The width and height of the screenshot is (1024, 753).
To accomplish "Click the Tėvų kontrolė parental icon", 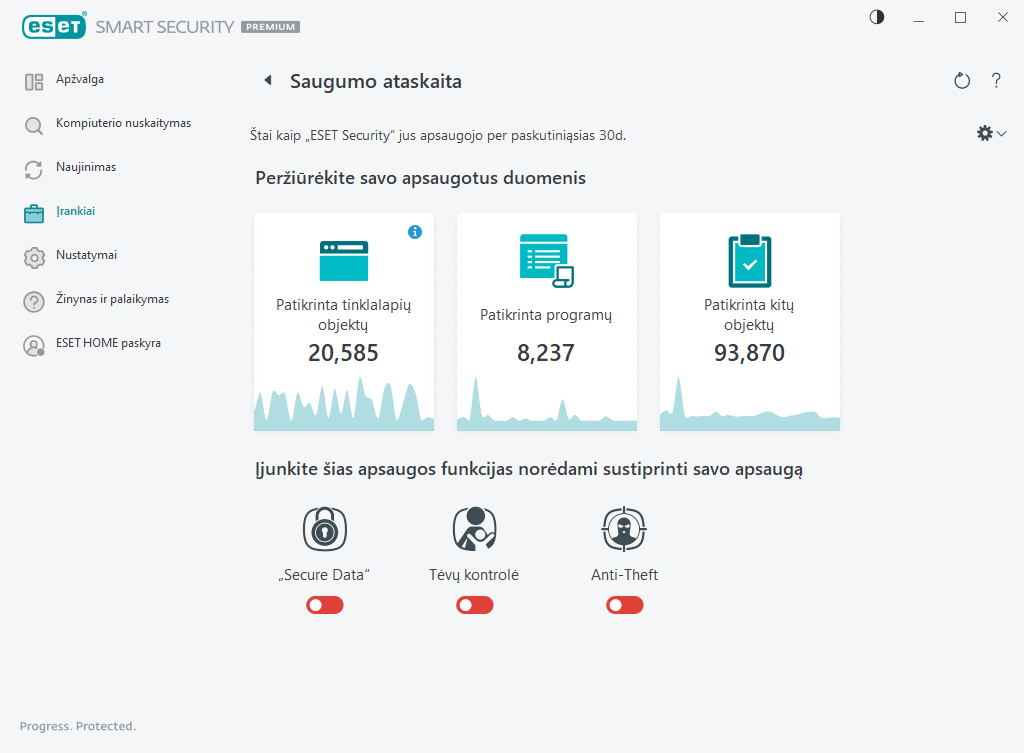I will pos(475,529).
